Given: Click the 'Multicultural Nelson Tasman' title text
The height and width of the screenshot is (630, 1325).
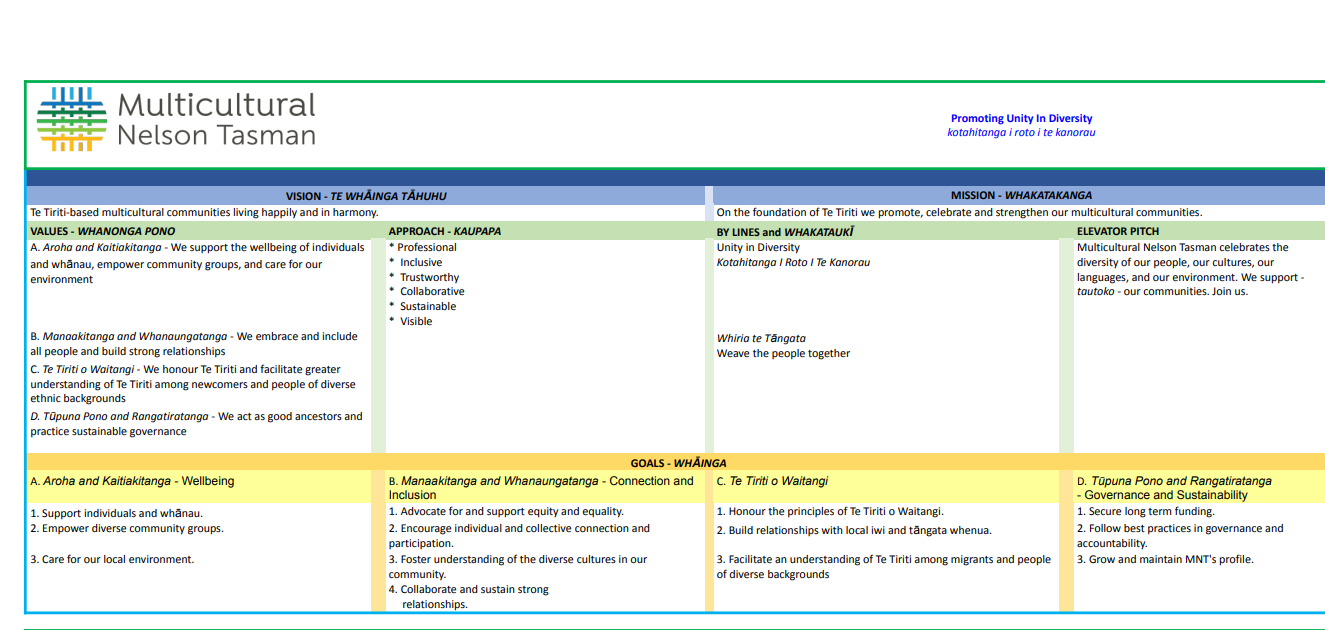Looking at the screenshot, I should point(216,119).
